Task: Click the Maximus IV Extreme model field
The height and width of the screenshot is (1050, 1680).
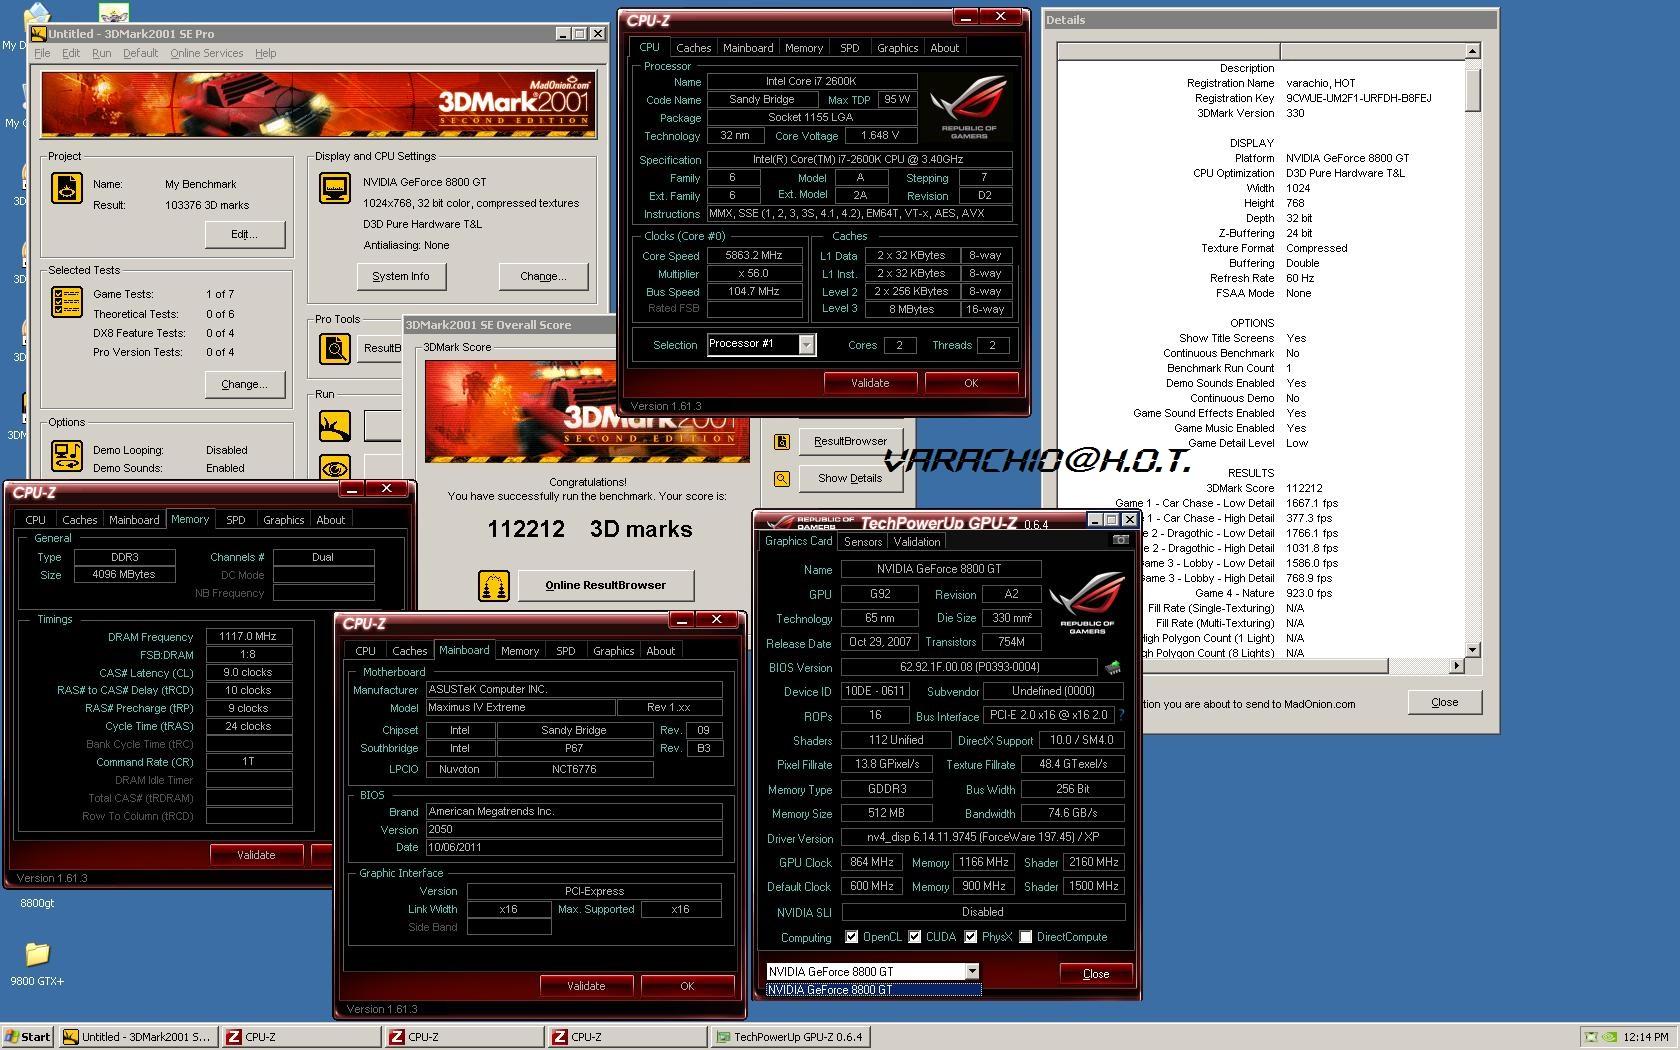Action: click(x=519, y=707)
